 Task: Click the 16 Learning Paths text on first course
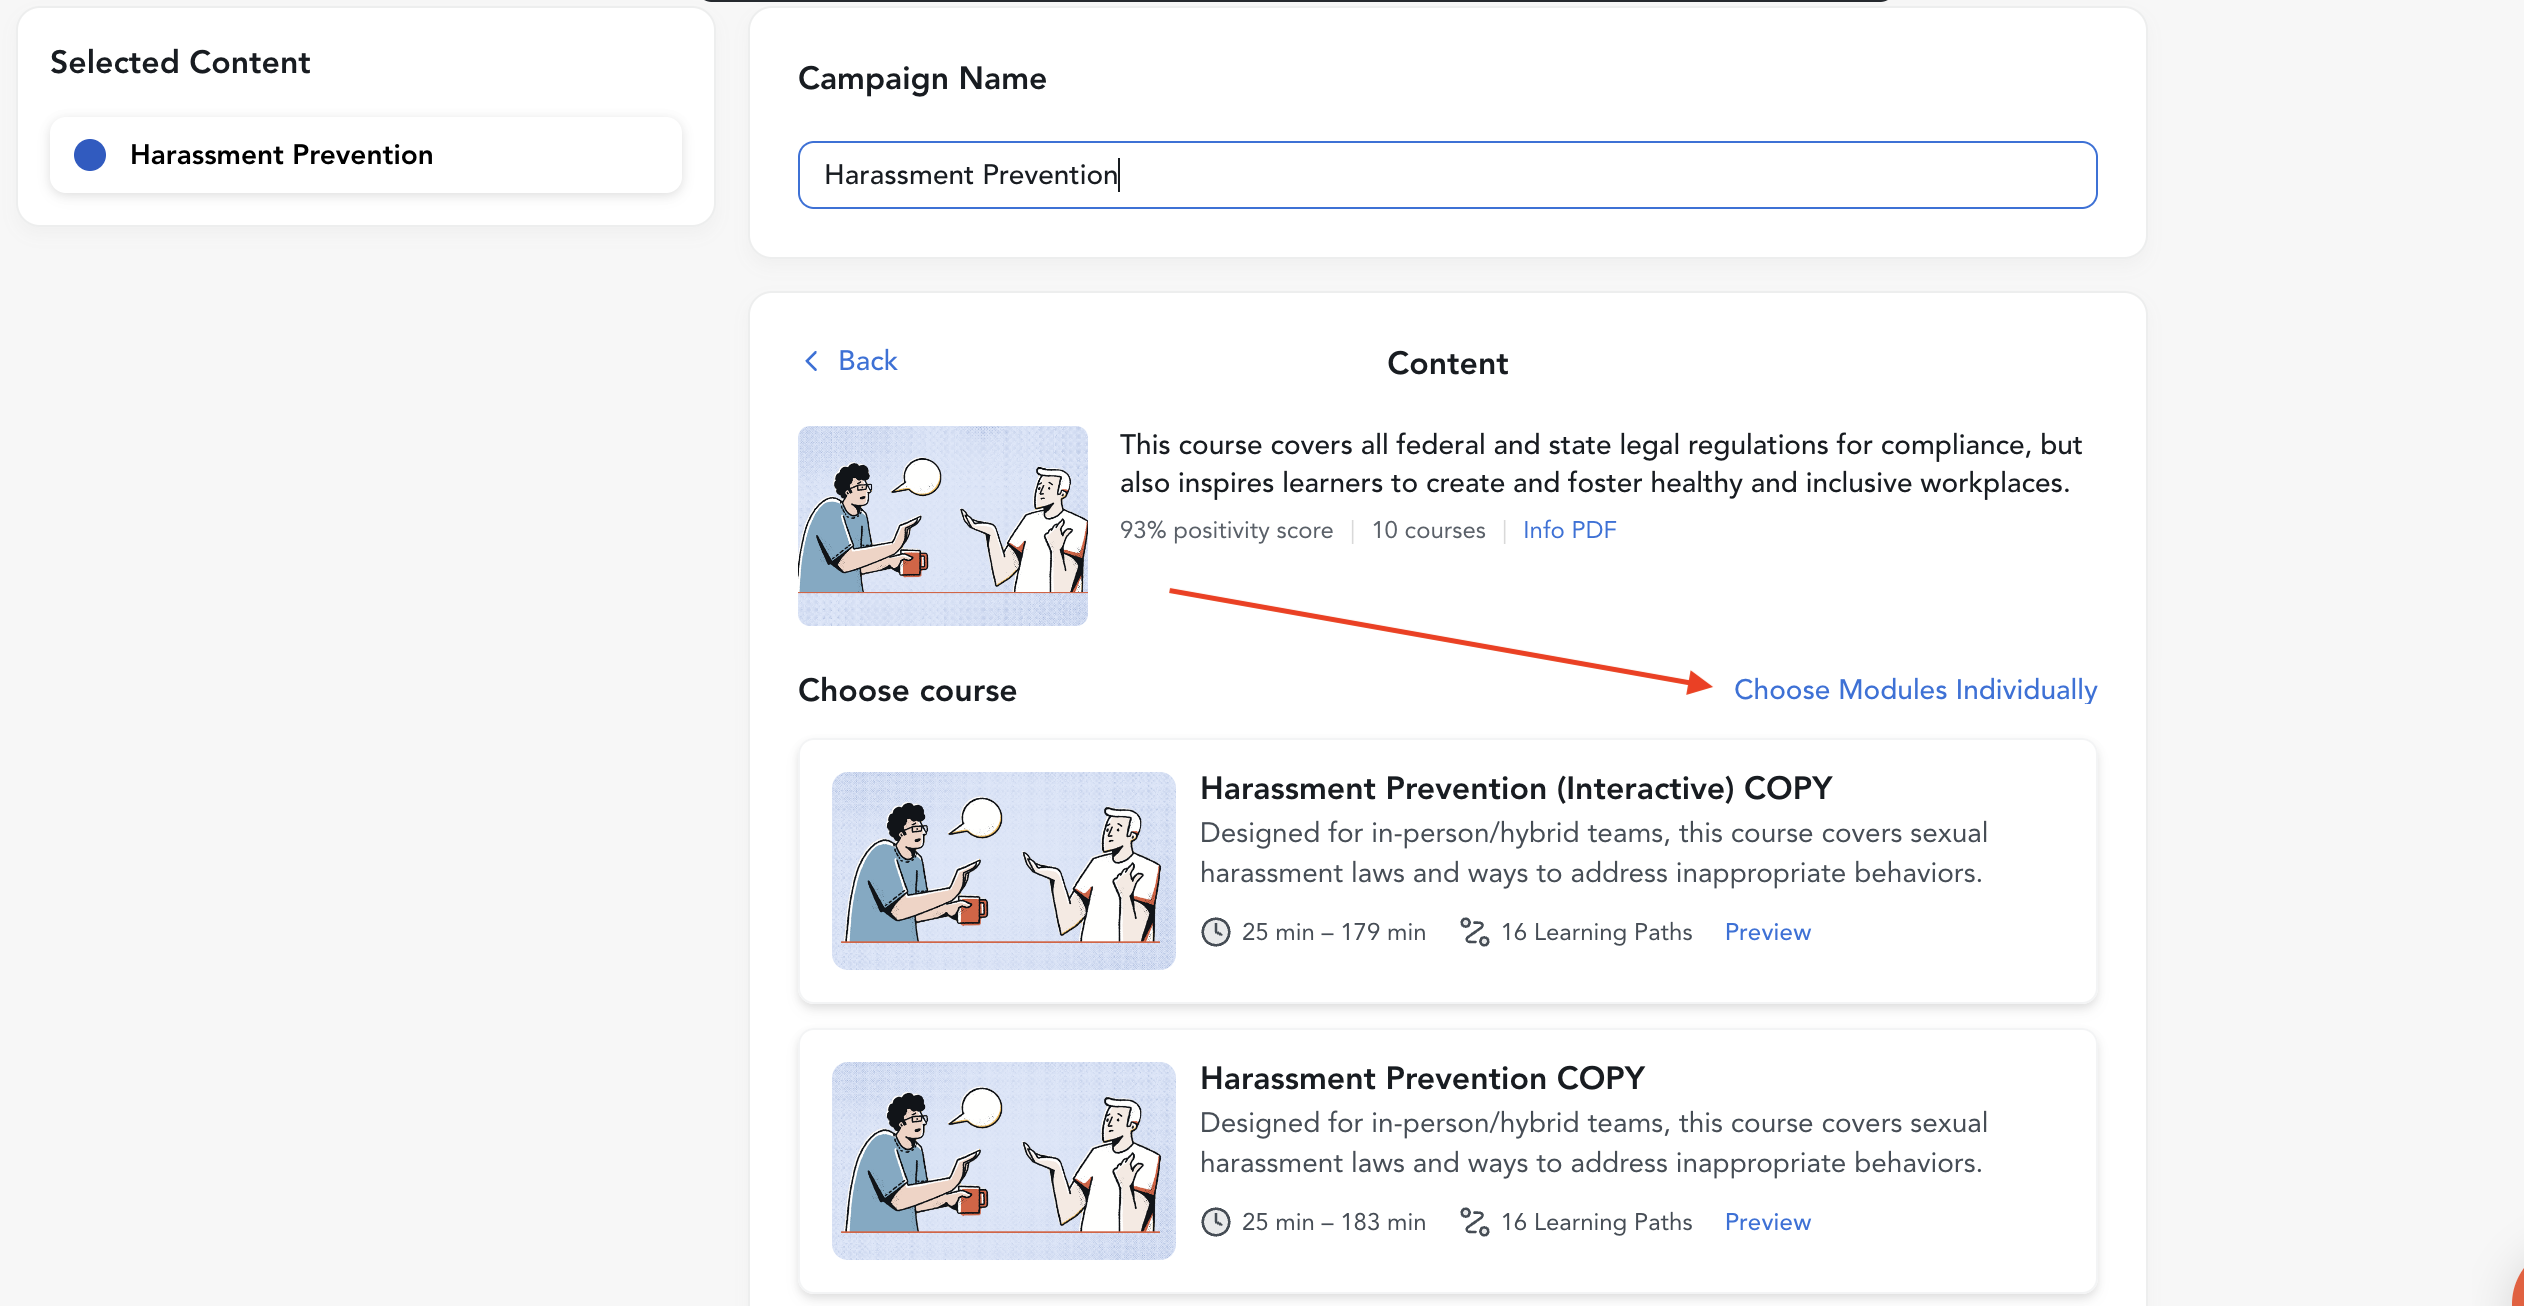[x=1596, y=932]
